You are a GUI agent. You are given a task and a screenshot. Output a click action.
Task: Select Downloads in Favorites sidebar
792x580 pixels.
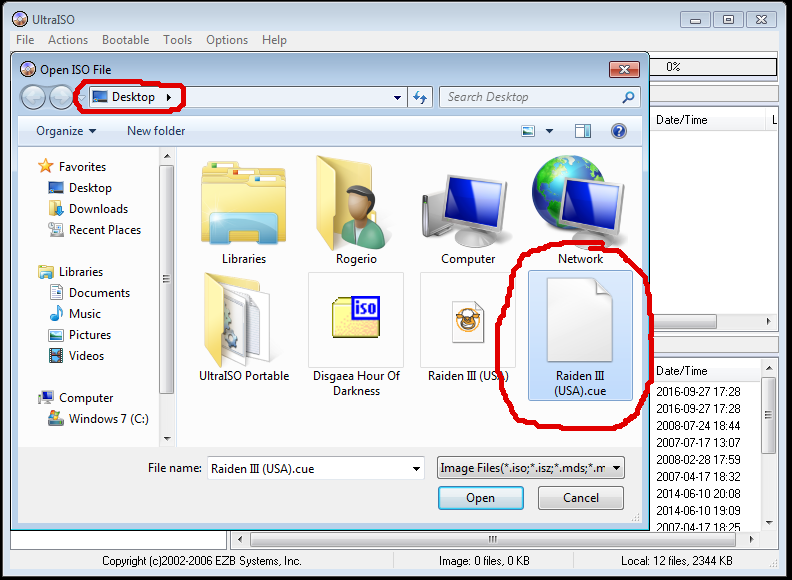point(98,209)
